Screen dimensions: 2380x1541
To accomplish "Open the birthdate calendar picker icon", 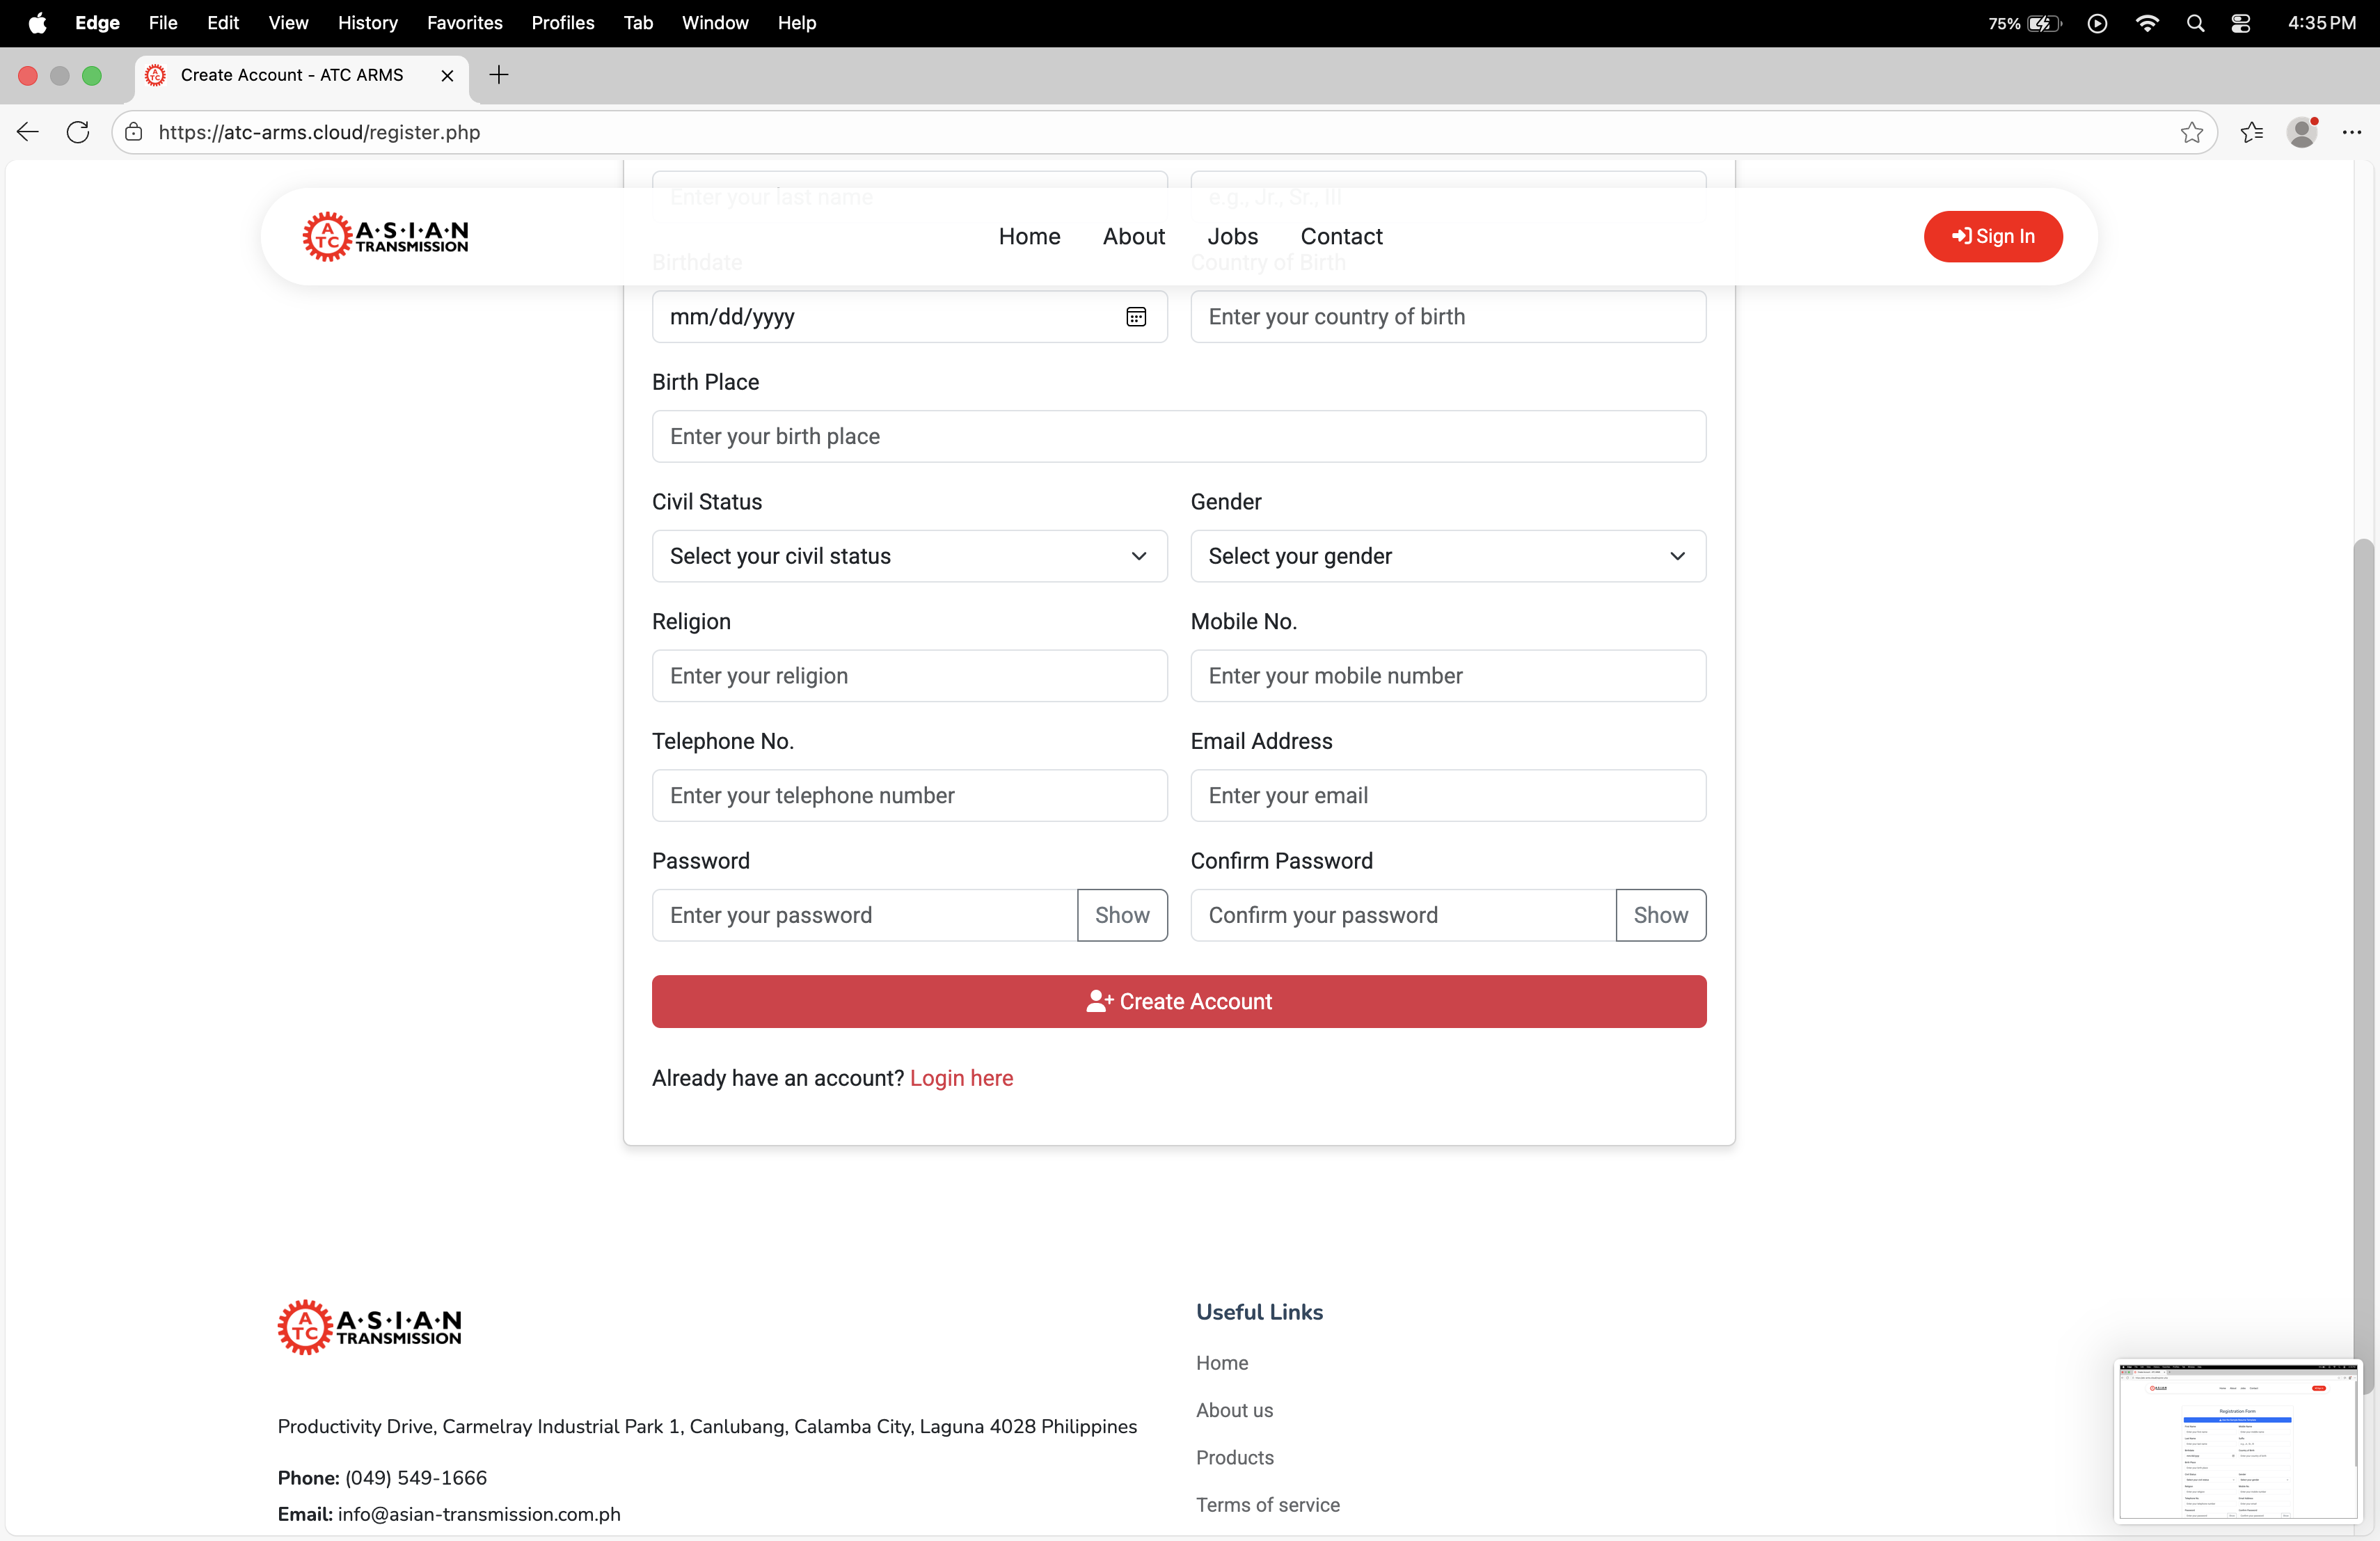I will [x=1136, y=317].
